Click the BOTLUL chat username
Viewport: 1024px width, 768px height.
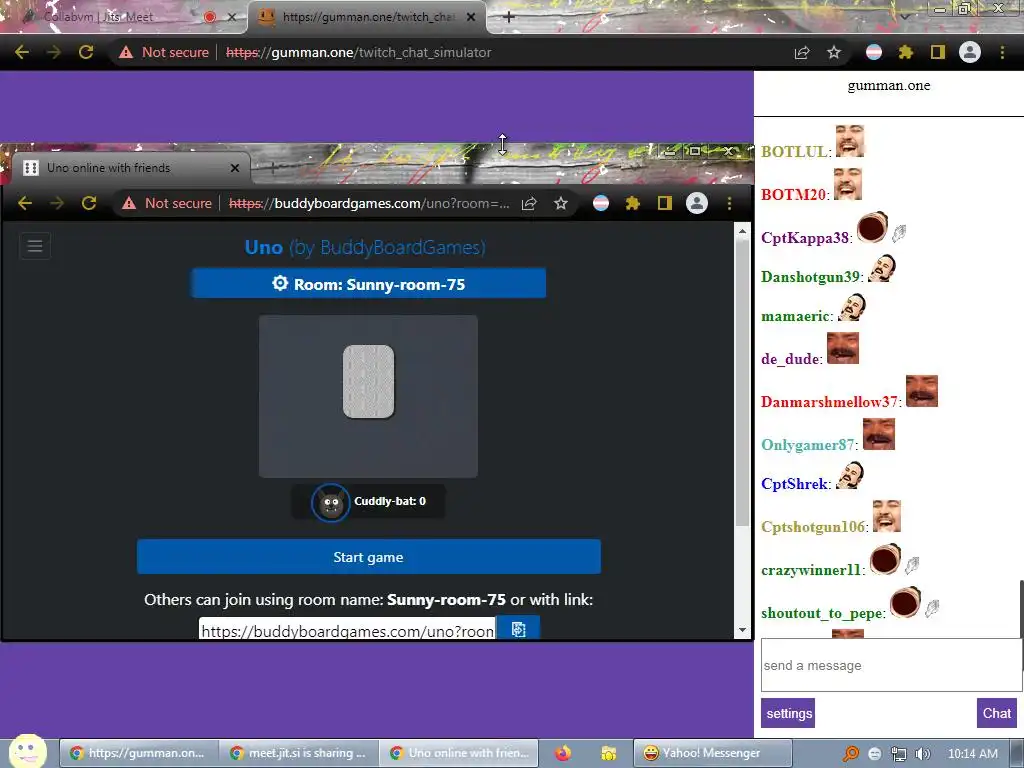point(794,152)
